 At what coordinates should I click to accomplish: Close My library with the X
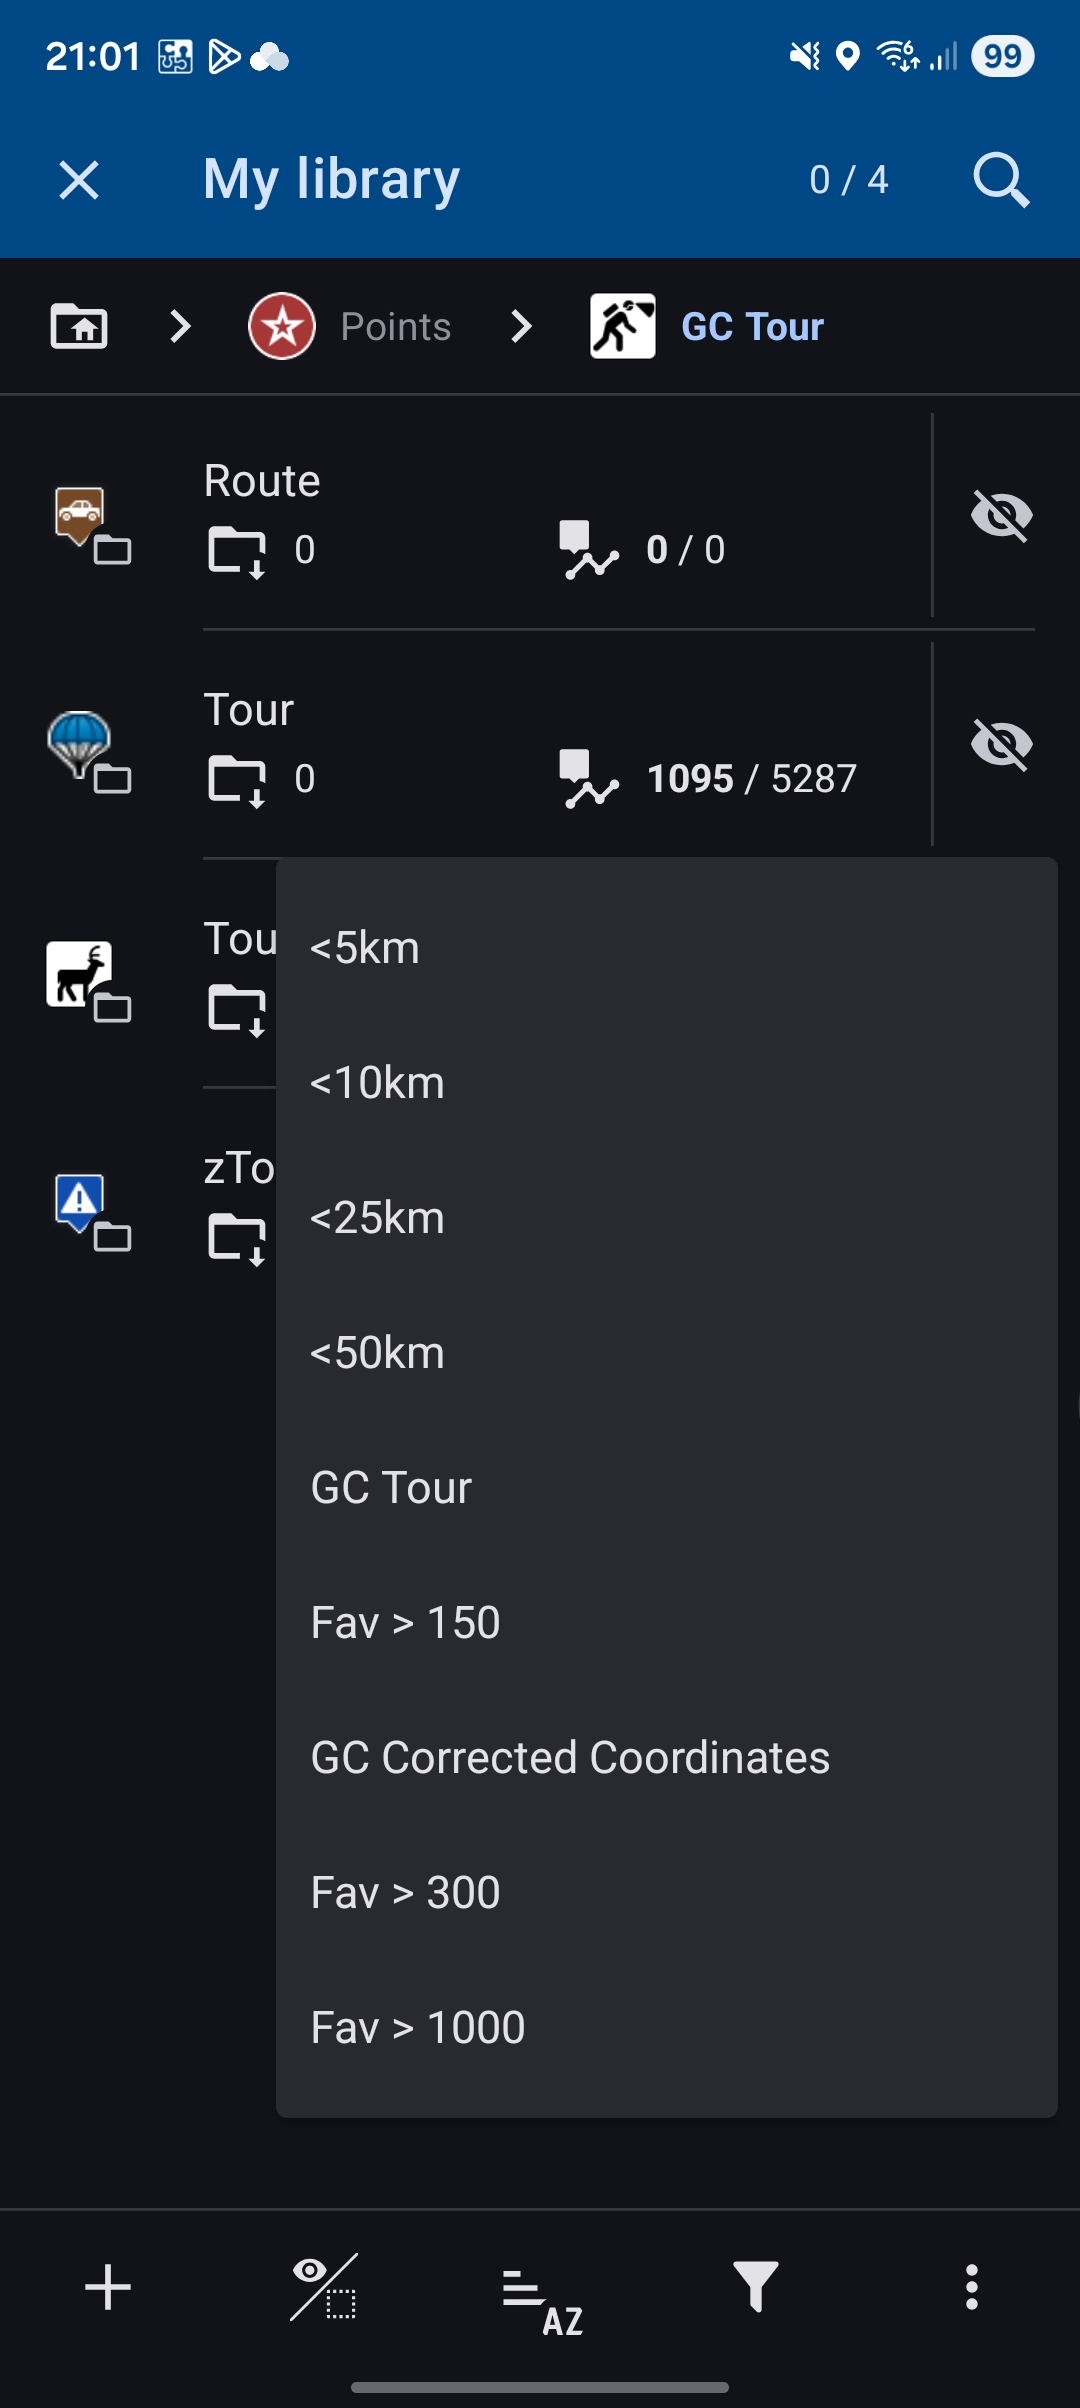pyautogui.click(x=79, y=180)
